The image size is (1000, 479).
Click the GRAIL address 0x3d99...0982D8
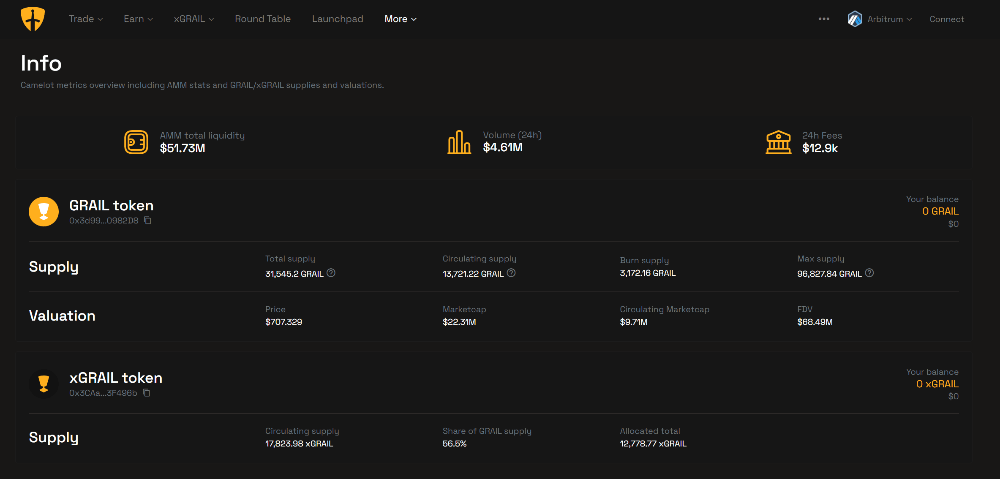[105, 221]
